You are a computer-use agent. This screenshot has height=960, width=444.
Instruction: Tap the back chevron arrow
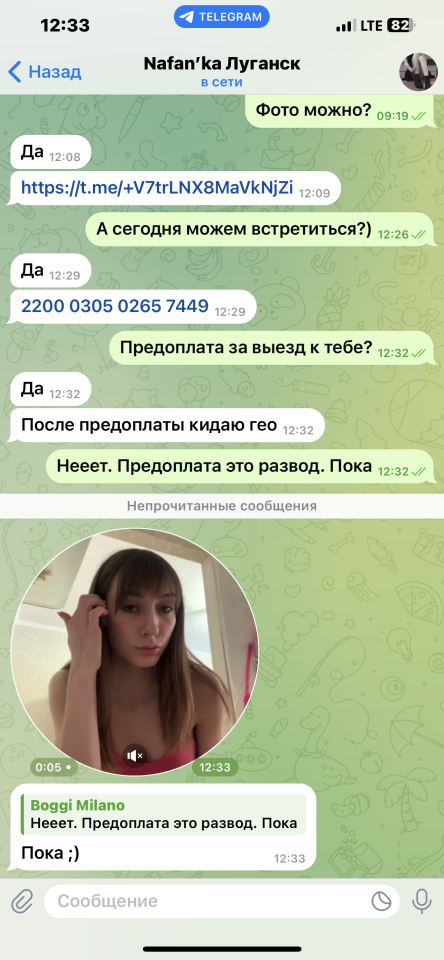coord(15,72)
